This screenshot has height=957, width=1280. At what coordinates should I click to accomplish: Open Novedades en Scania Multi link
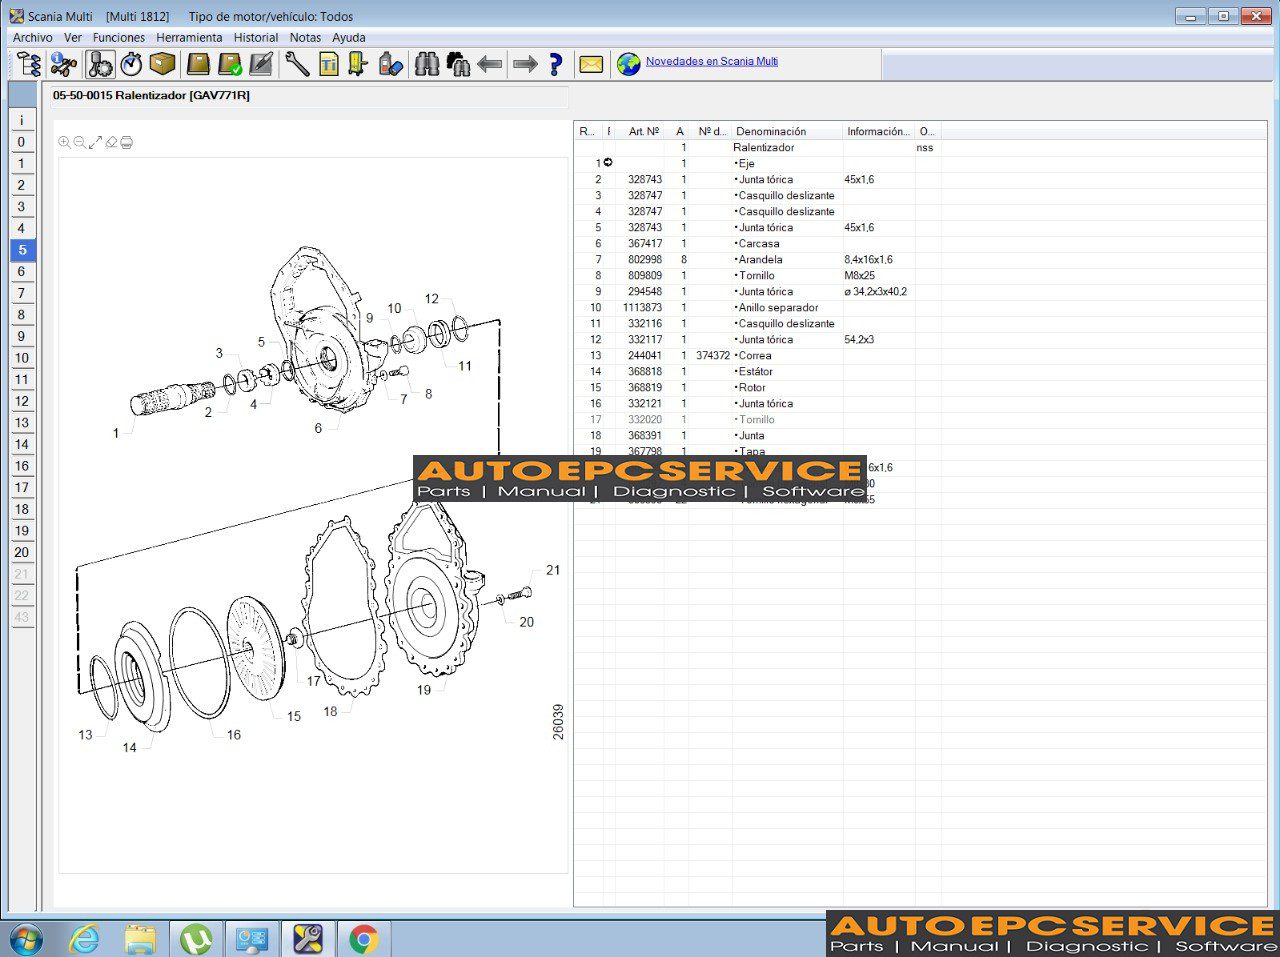pos(711,61)
